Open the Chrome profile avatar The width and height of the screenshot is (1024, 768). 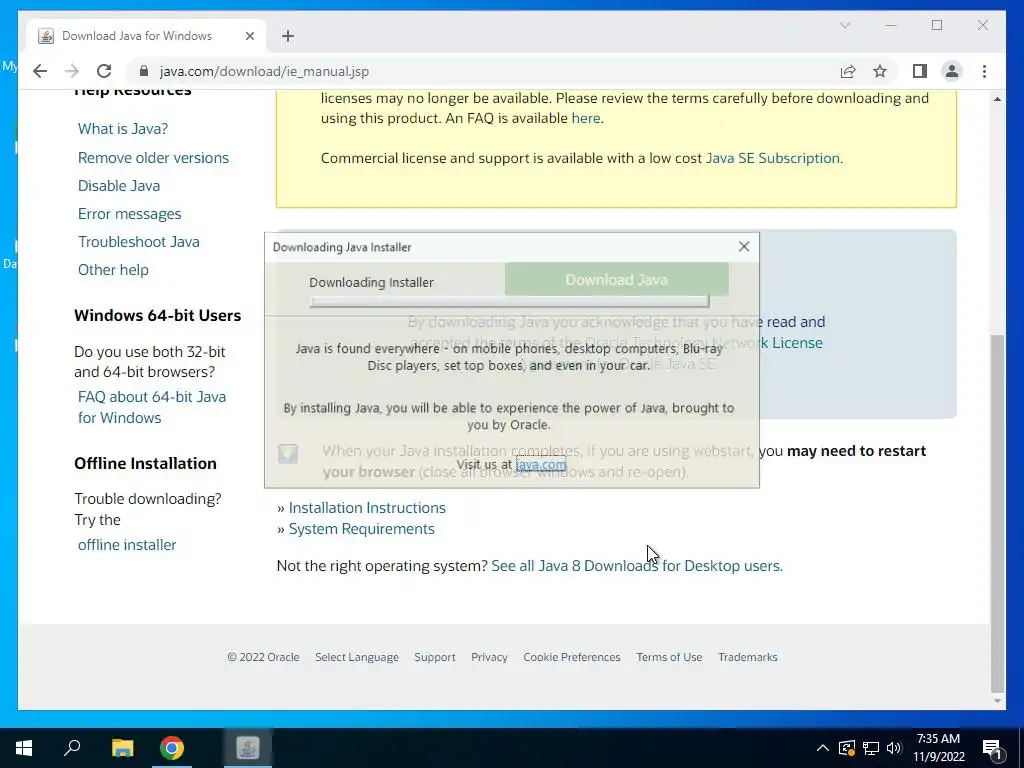point(952,71)
